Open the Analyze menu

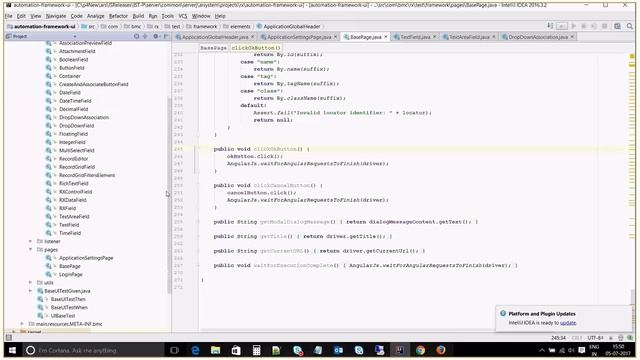pyautogui.click(x=96, y=16)
